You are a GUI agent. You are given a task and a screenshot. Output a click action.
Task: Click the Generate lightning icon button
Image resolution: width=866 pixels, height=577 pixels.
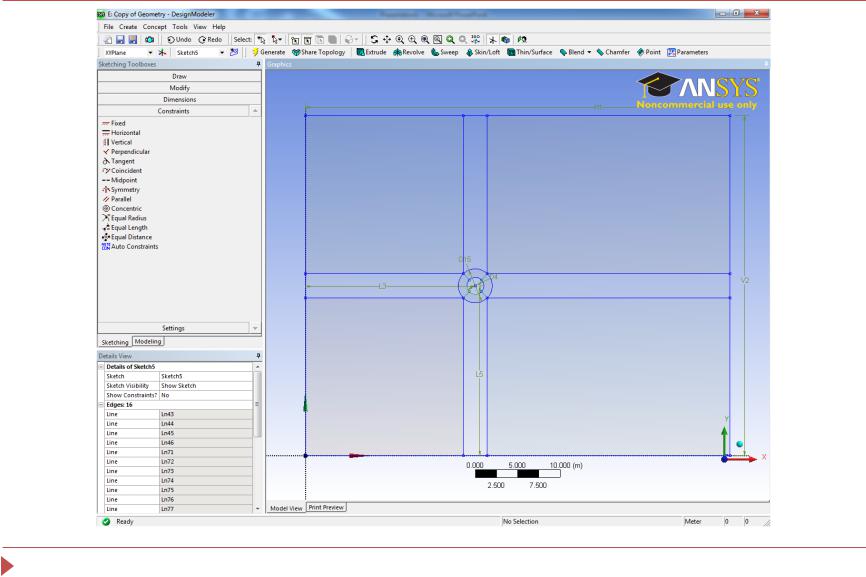268,52
